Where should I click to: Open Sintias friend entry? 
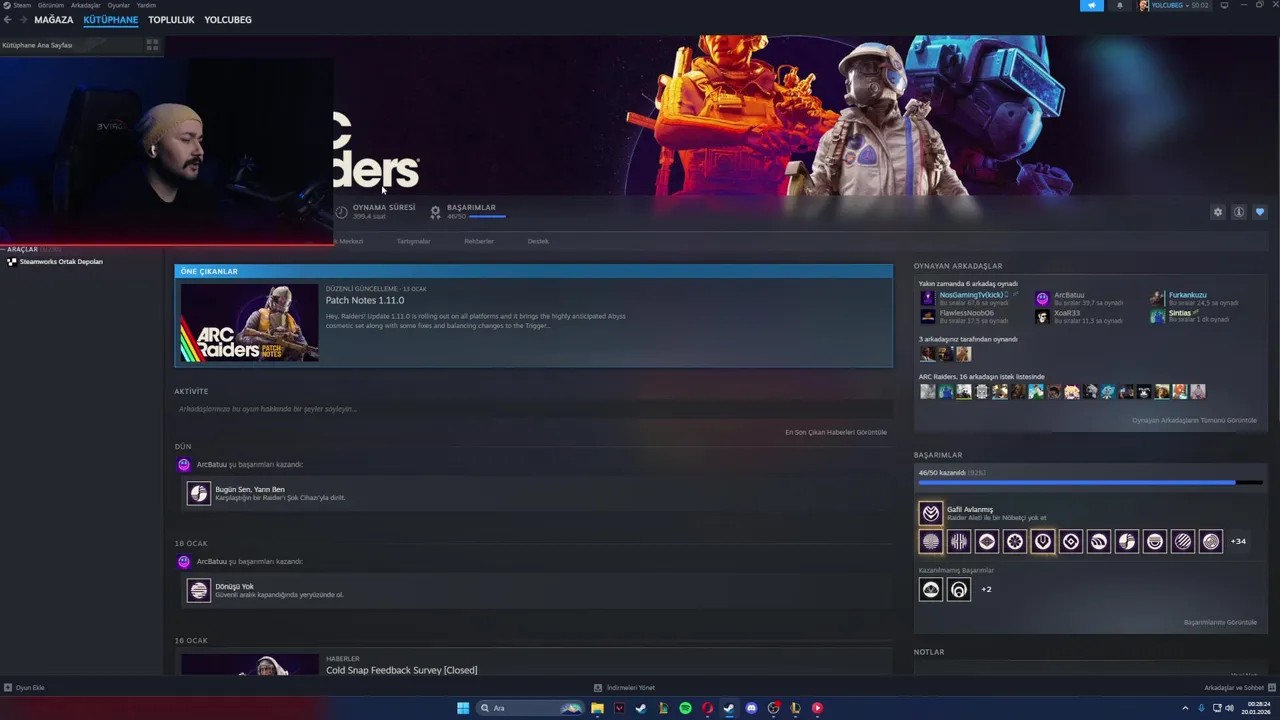1190,316
